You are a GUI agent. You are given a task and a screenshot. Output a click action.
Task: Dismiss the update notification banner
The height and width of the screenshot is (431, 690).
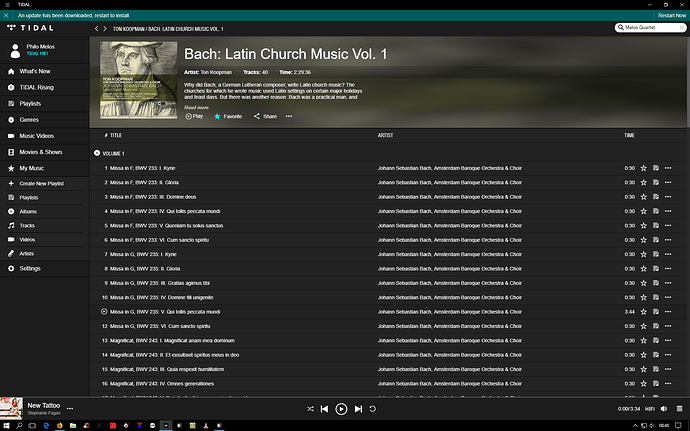click(6, 15)
